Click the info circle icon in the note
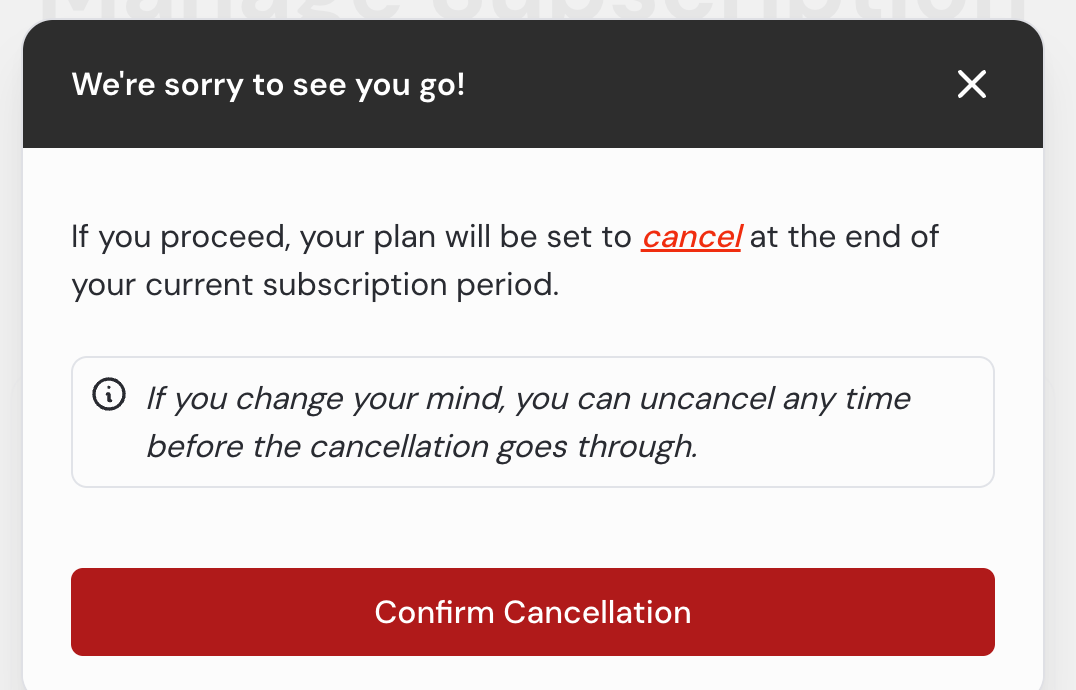This screenshot has width=1076, height=690. click(x=109, y=394)
